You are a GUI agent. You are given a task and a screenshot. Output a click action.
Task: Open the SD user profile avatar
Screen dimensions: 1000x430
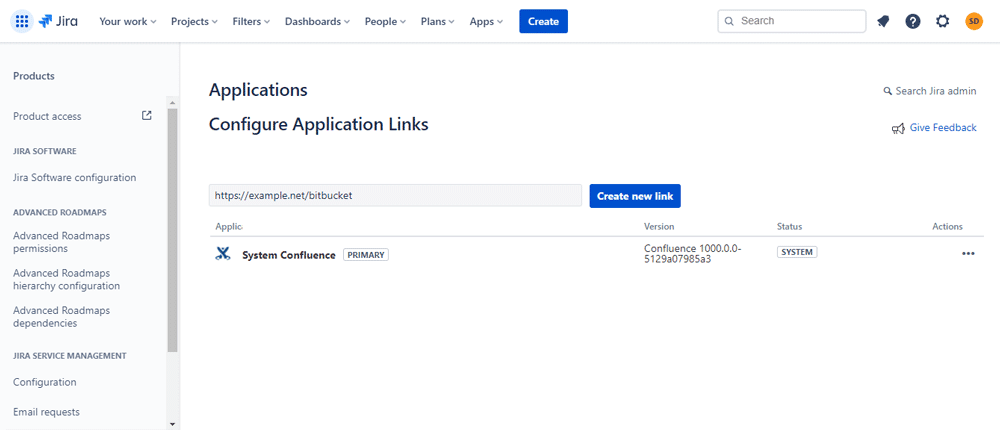974,21
